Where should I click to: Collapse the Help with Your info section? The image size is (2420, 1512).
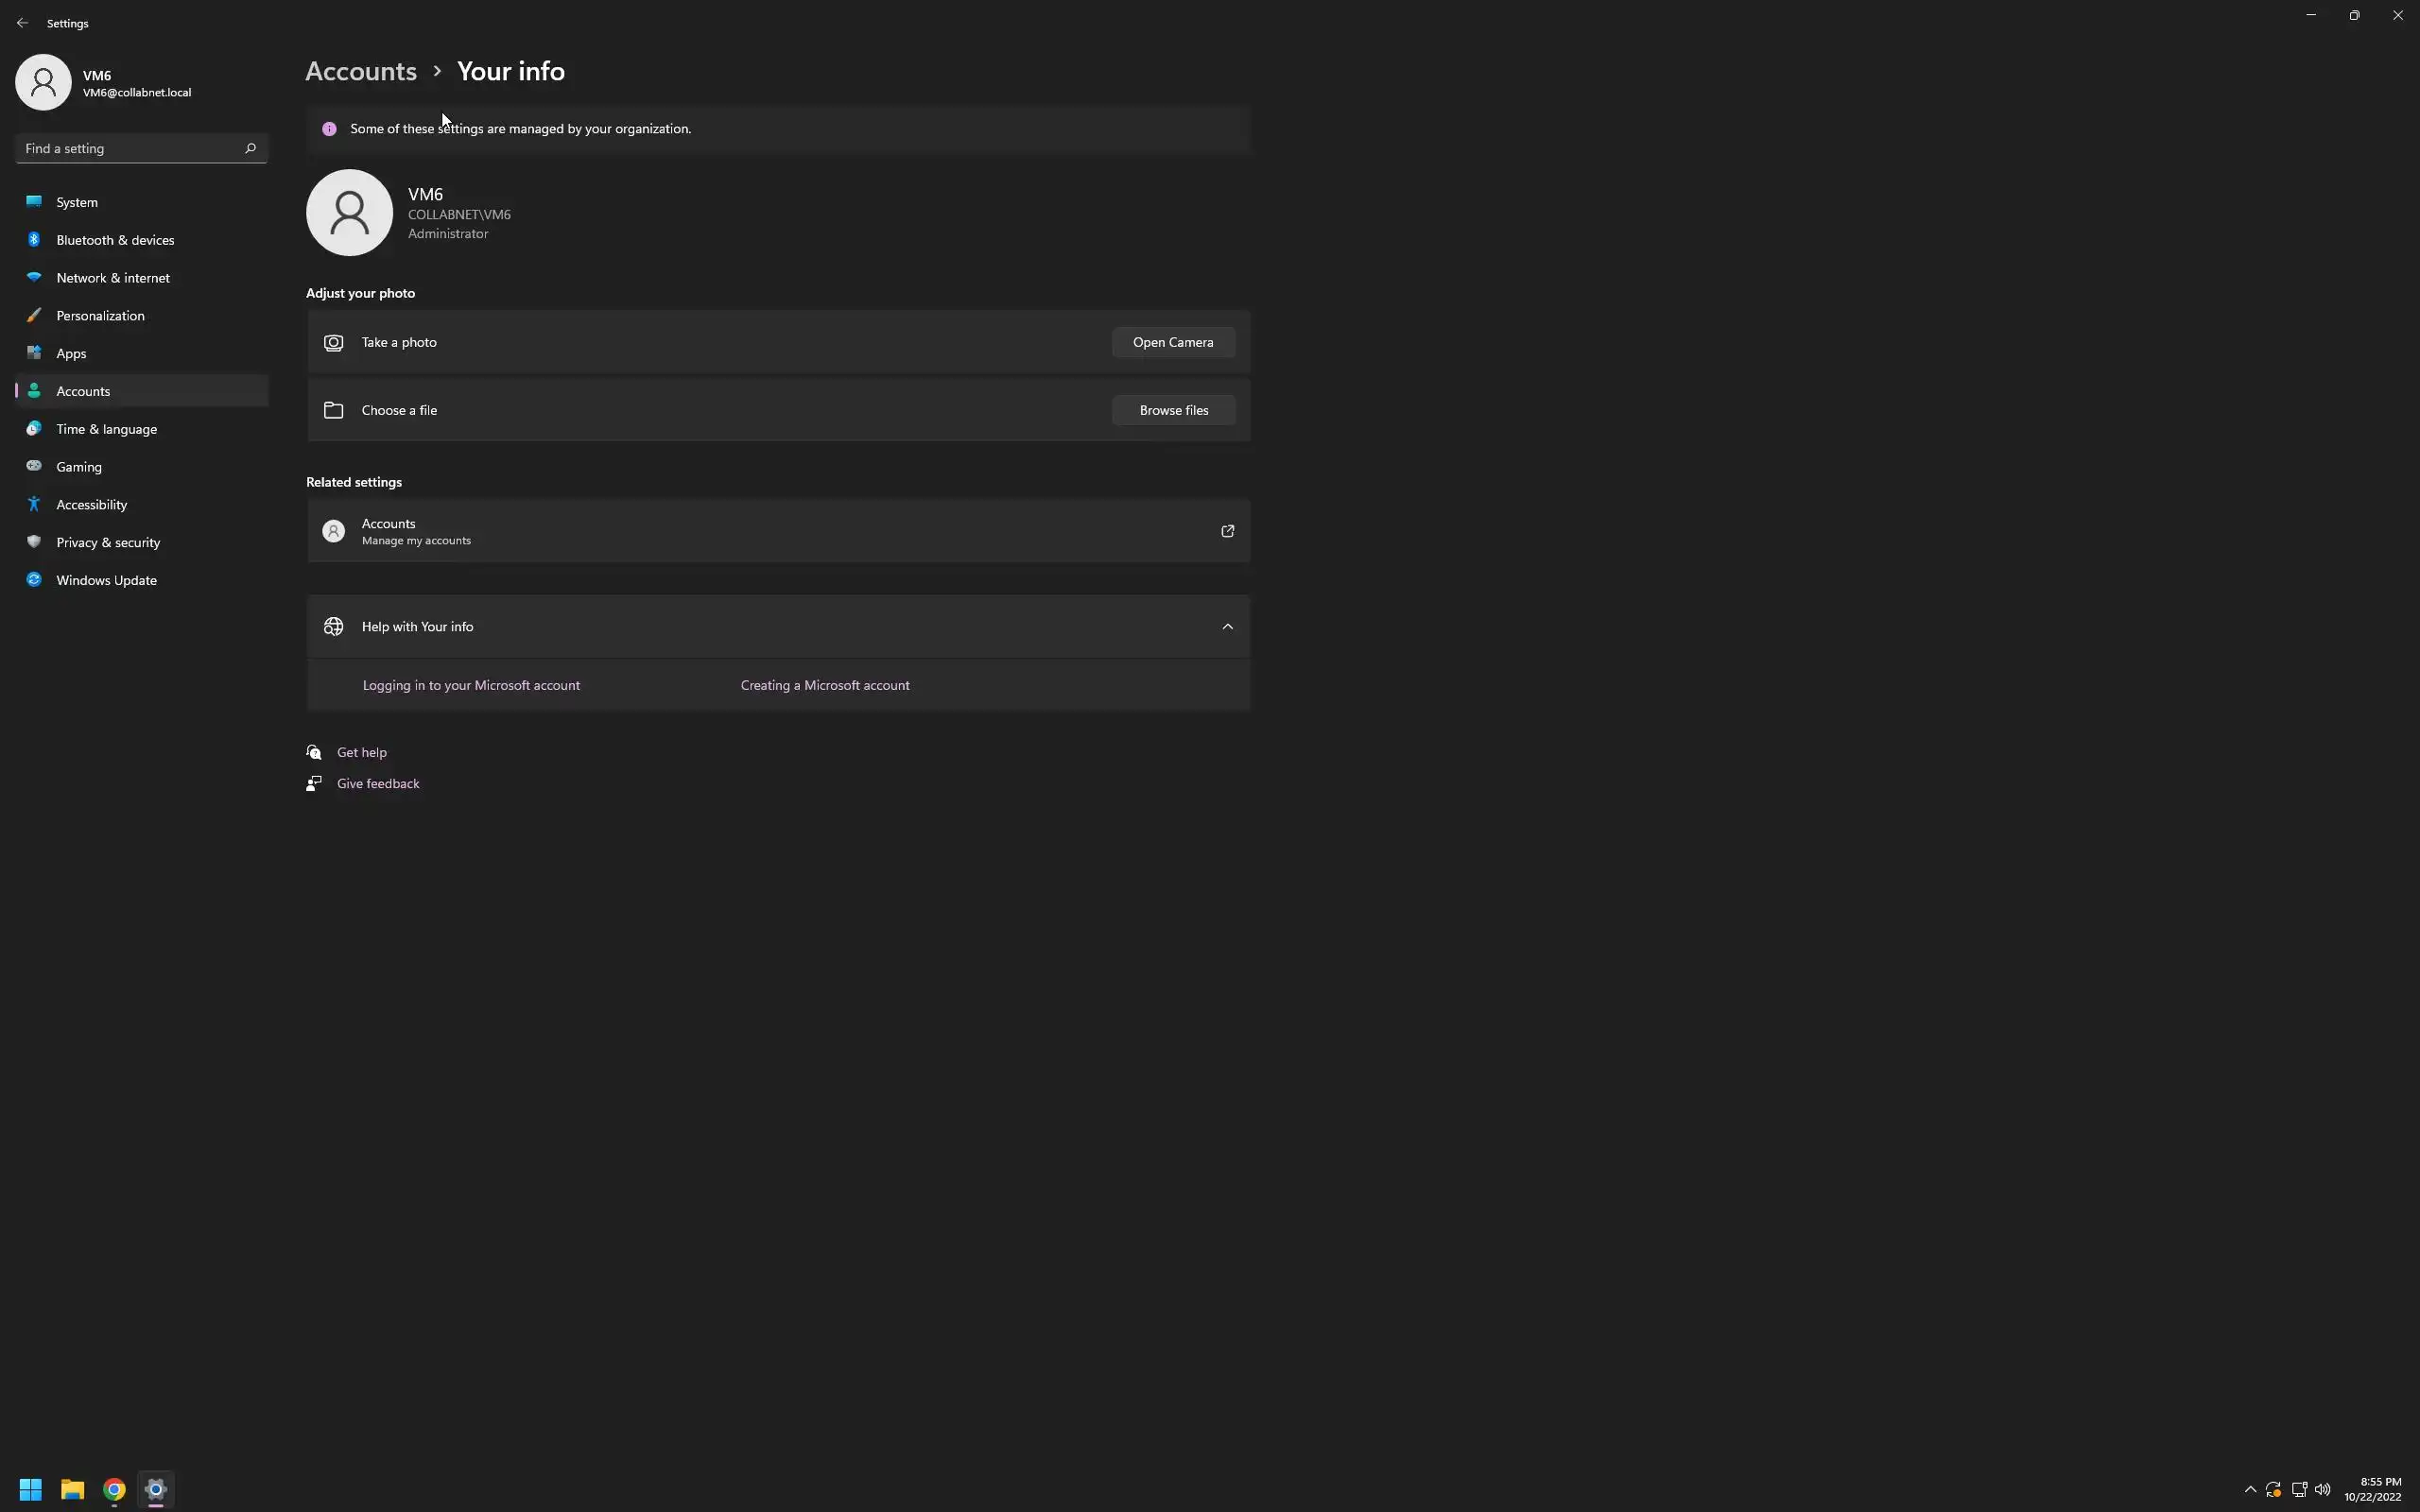[x=1227, y=627]
